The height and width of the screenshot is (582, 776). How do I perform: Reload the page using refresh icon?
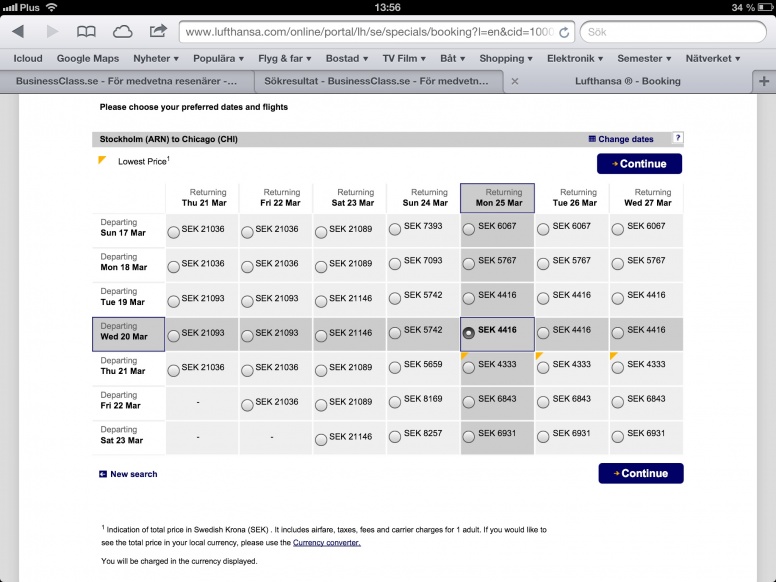[564, 32]
